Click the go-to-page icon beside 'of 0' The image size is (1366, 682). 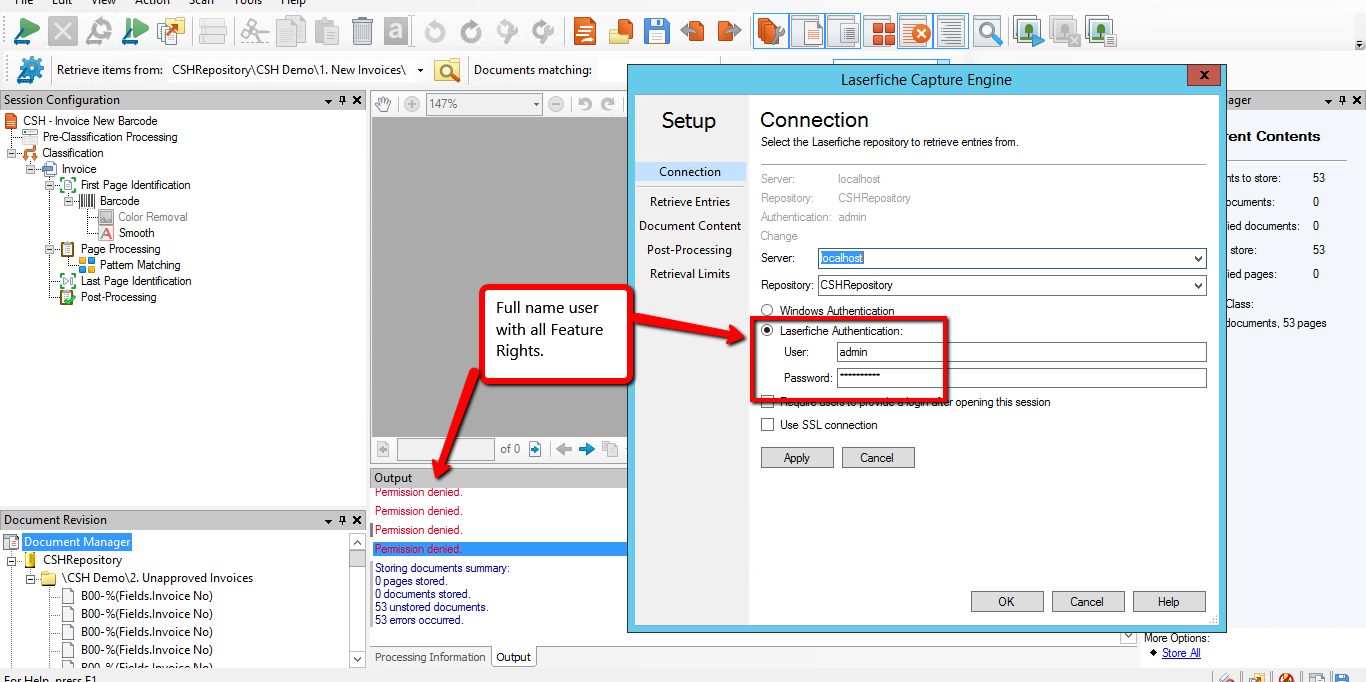535,449
